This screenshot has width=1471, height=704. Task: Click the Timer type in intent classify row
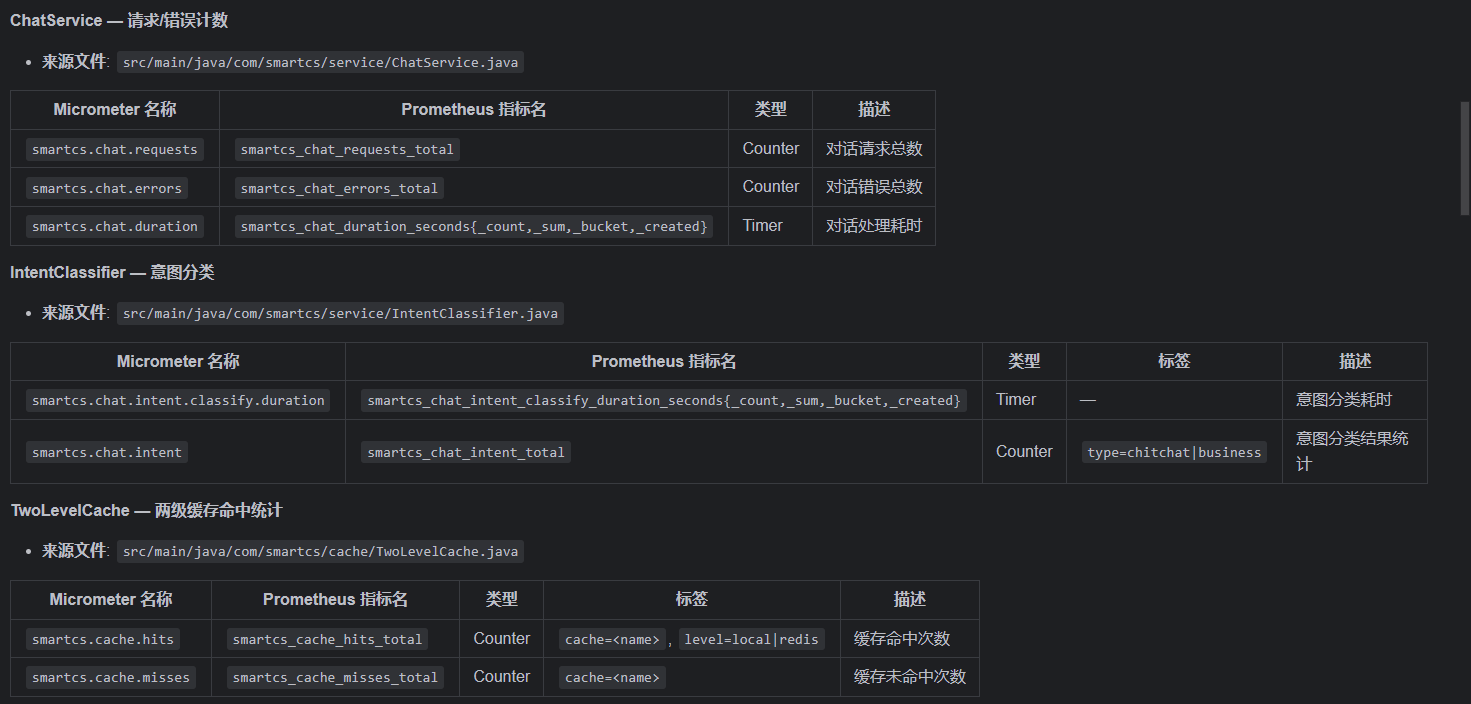coord(1016,400)
